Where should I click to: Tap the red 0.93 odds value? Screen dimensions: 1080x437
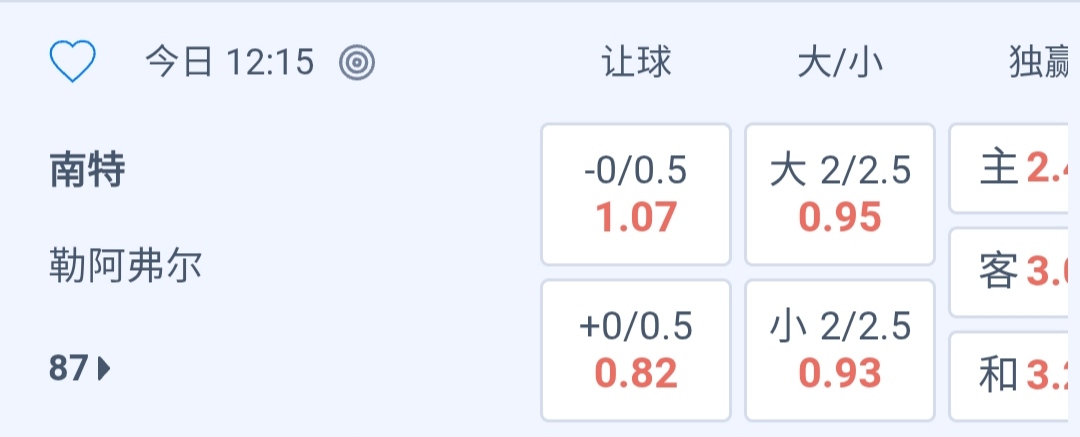pos(840,373)
